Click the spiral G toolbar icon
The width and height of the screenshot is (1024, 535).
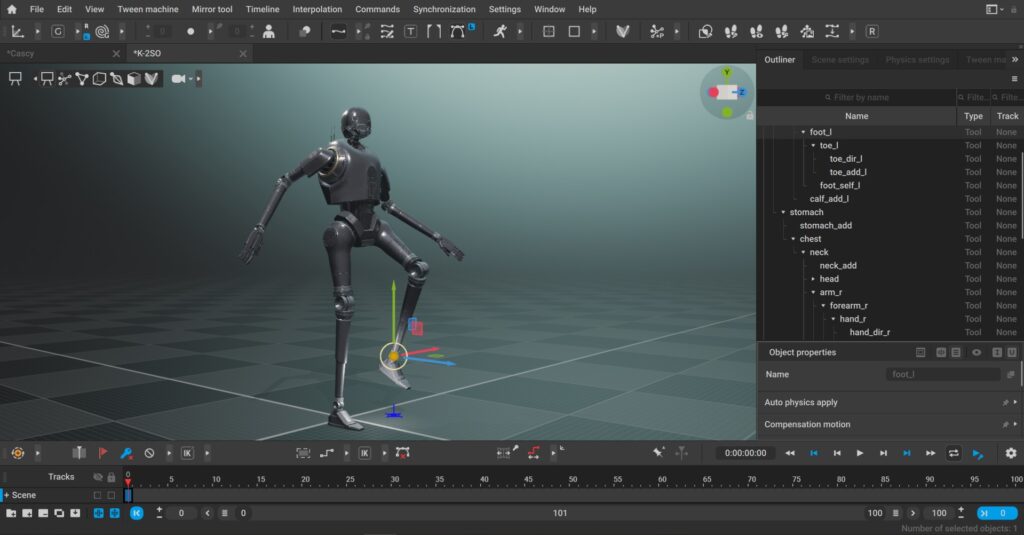(x=102, y=31)
